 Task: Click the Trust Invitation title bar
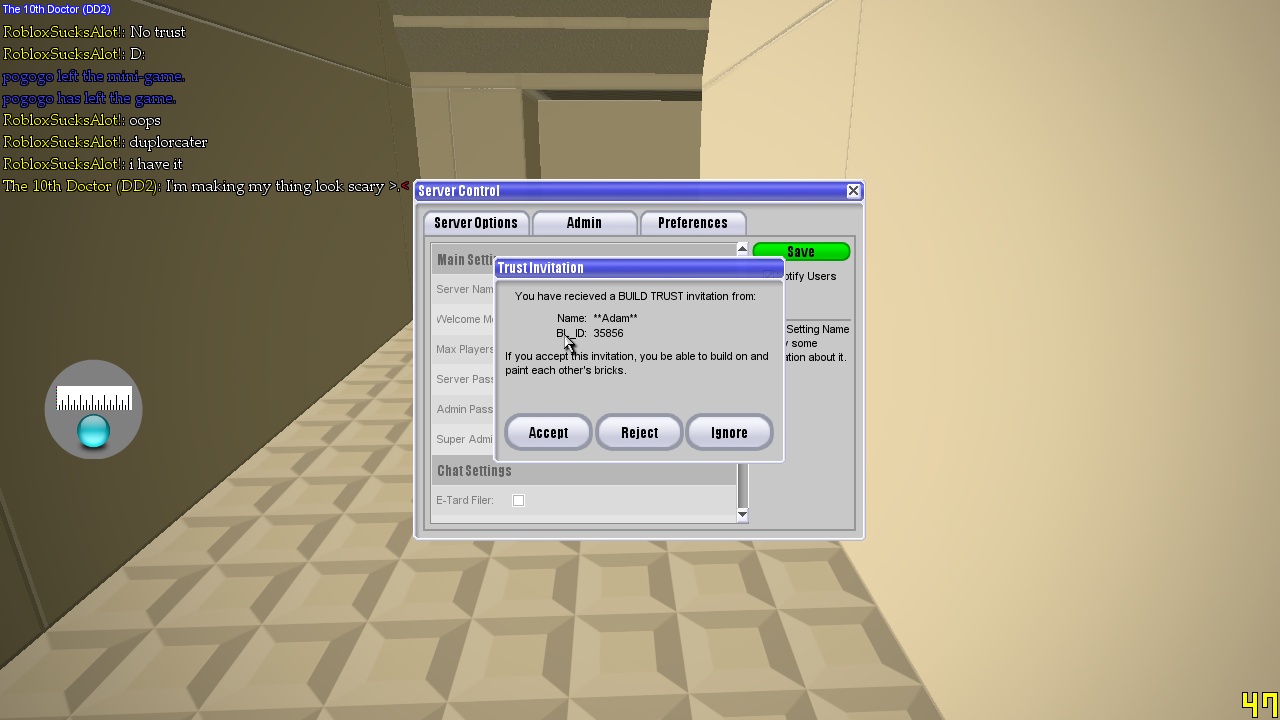click(639, 268)
